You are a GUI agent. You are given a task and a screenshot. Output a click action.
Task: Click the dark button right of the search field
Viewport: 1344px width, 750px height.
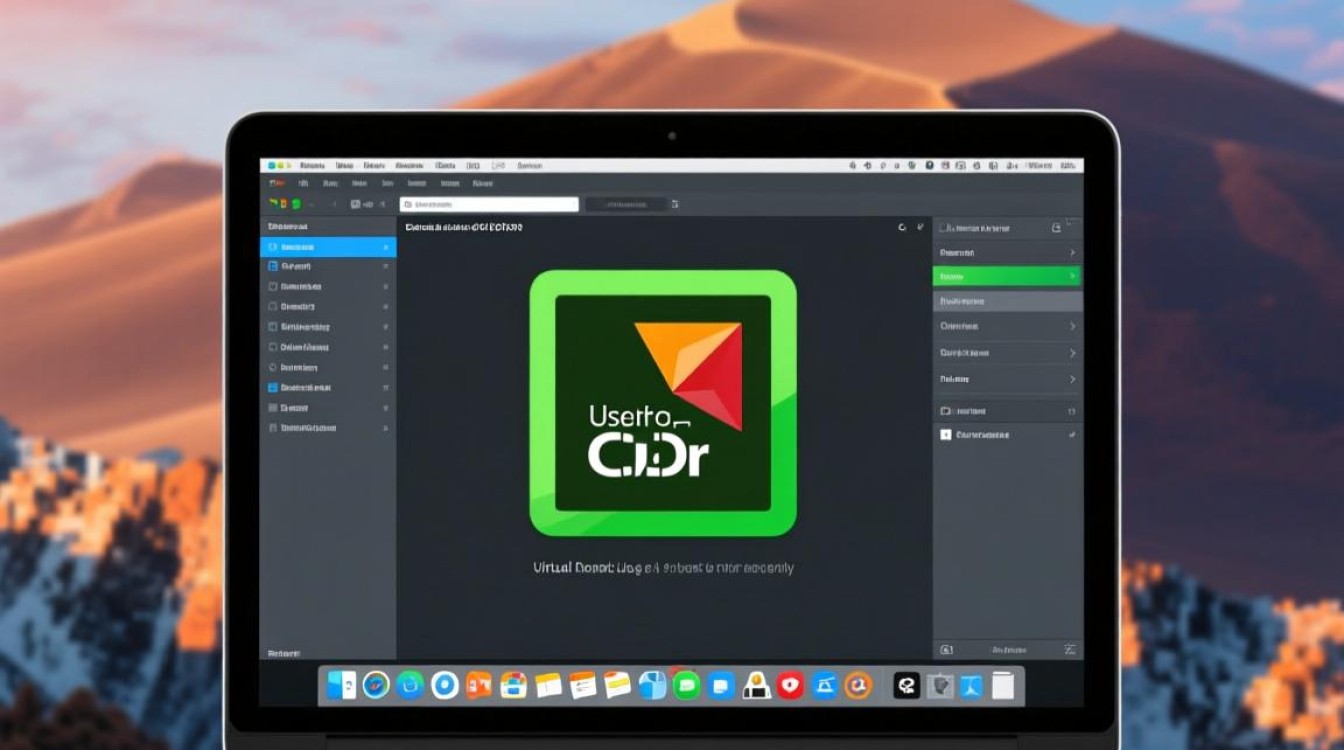pyautogui.click(x=625, y=204)
